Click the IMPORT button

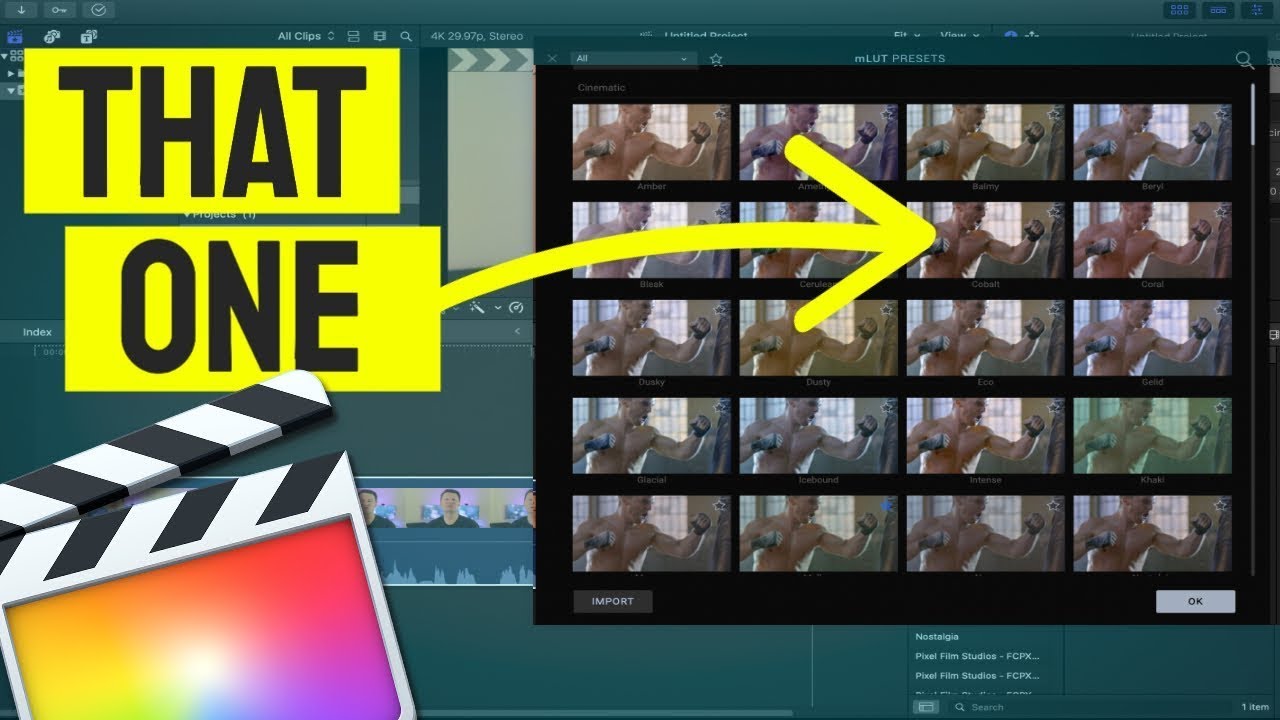pos(613,601)
